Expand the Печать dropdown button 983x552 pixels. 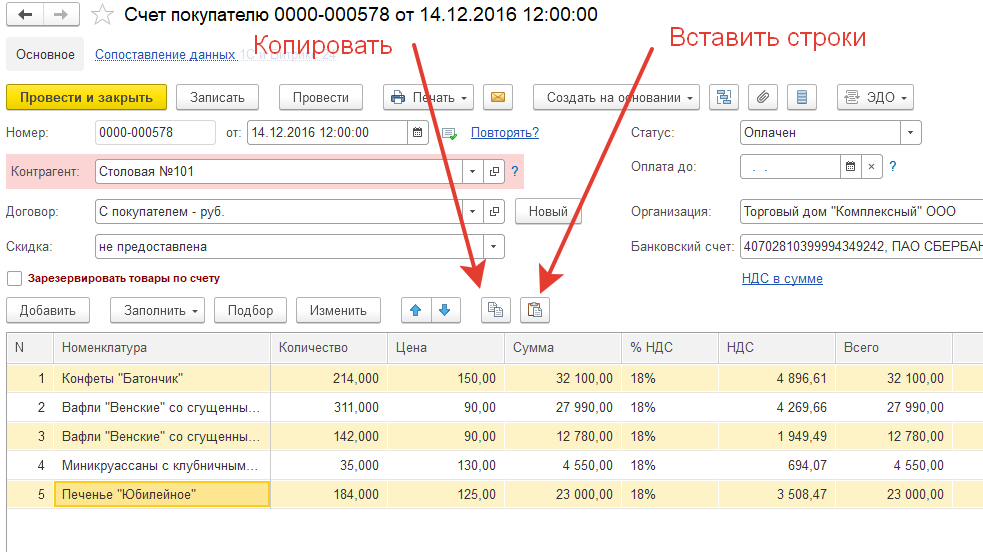pos(429,97)
